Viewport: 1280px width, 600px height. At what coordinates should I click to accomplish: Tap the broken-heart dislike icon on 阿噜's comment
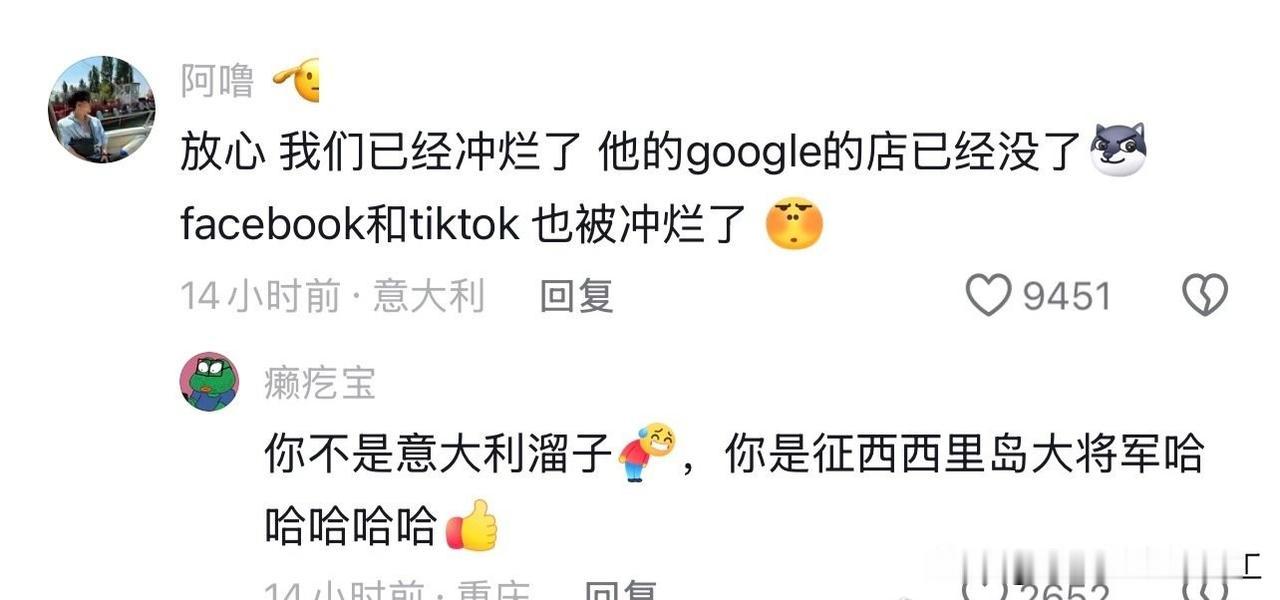1205,296
